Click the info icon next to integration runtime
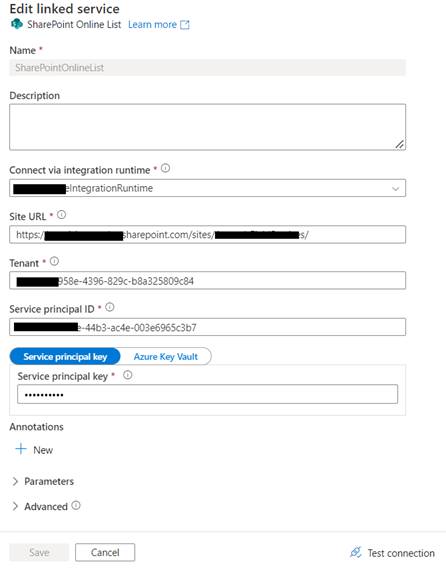This screenshot has width=446, height=570. 165,168
